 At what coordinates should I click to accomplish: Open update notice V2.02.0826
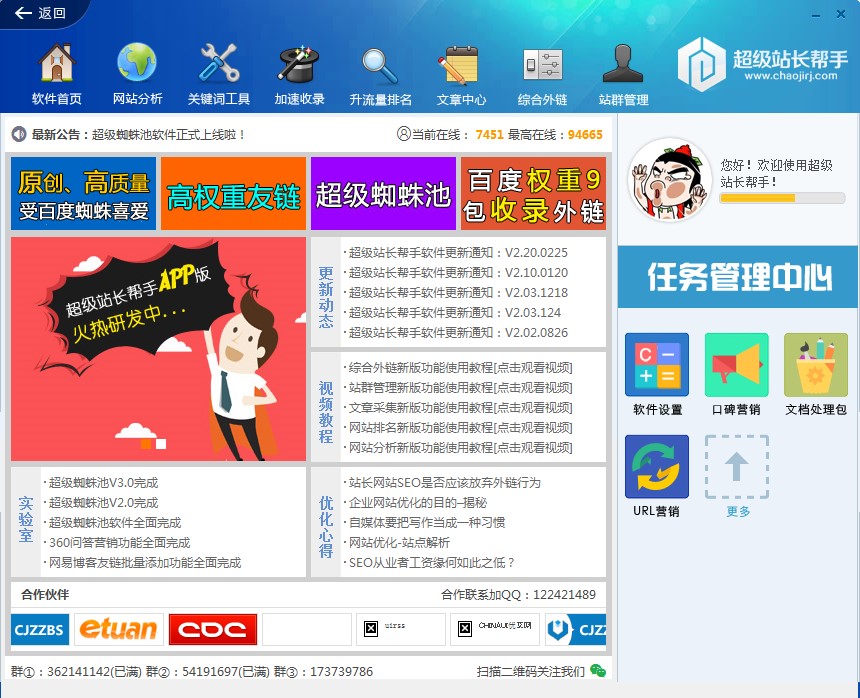click(458, 332)
